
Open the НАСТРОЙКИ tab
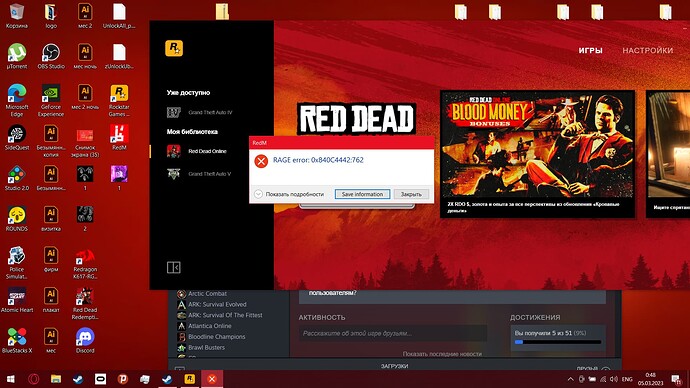click(x=647, y=51)
